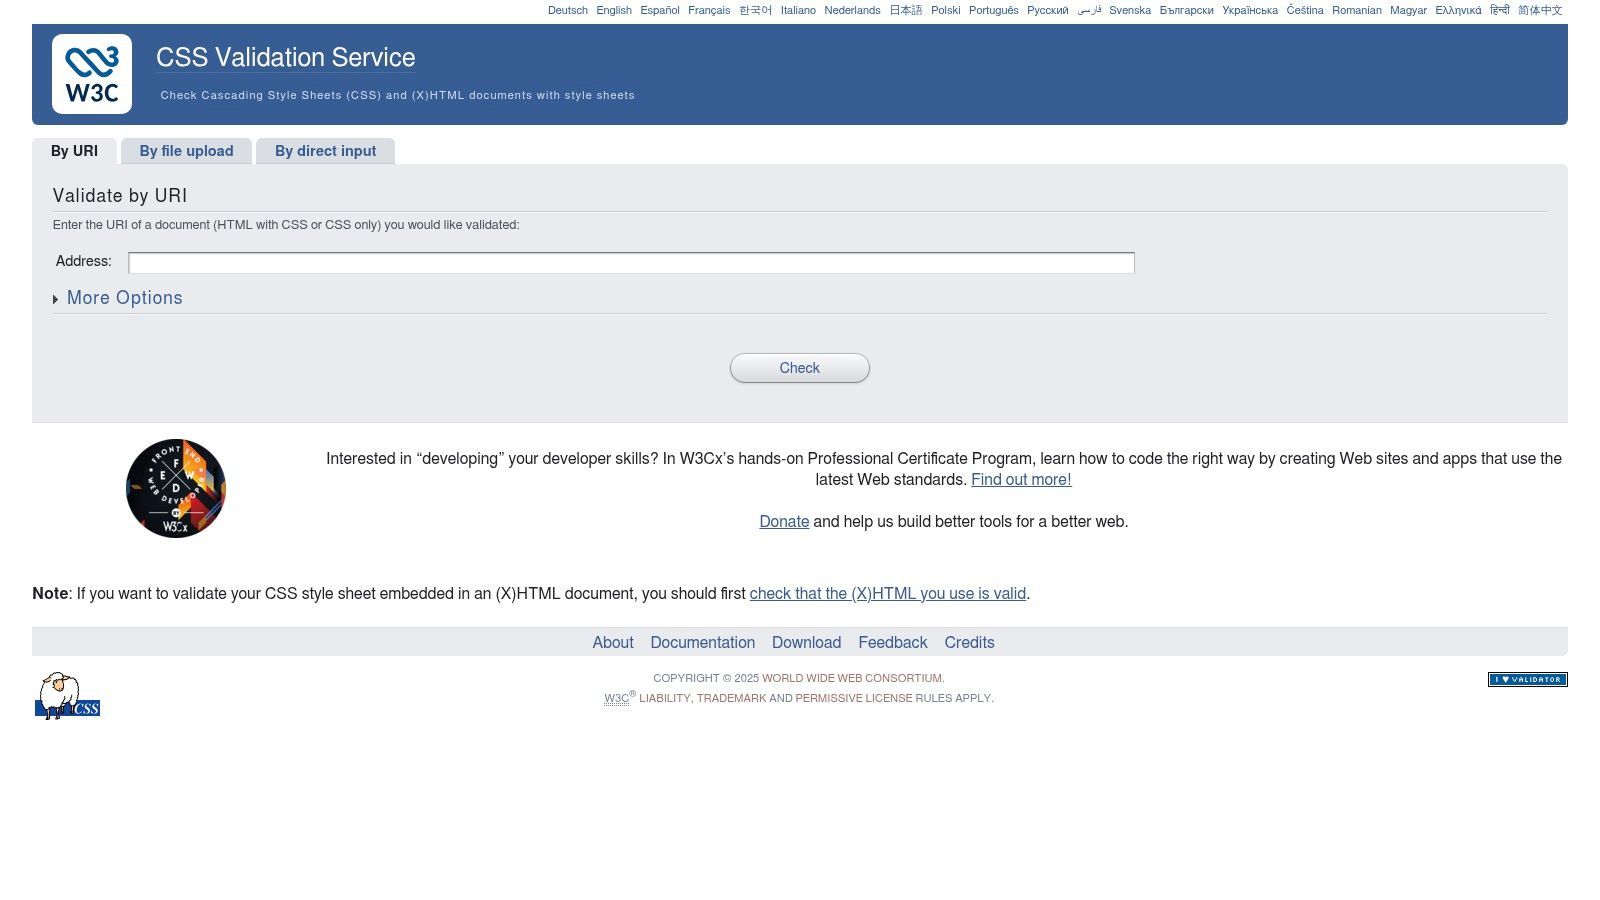Open the Documentation footer link
The width and height of the screenshot is (1600, 900).
click(x=703, y=643)
